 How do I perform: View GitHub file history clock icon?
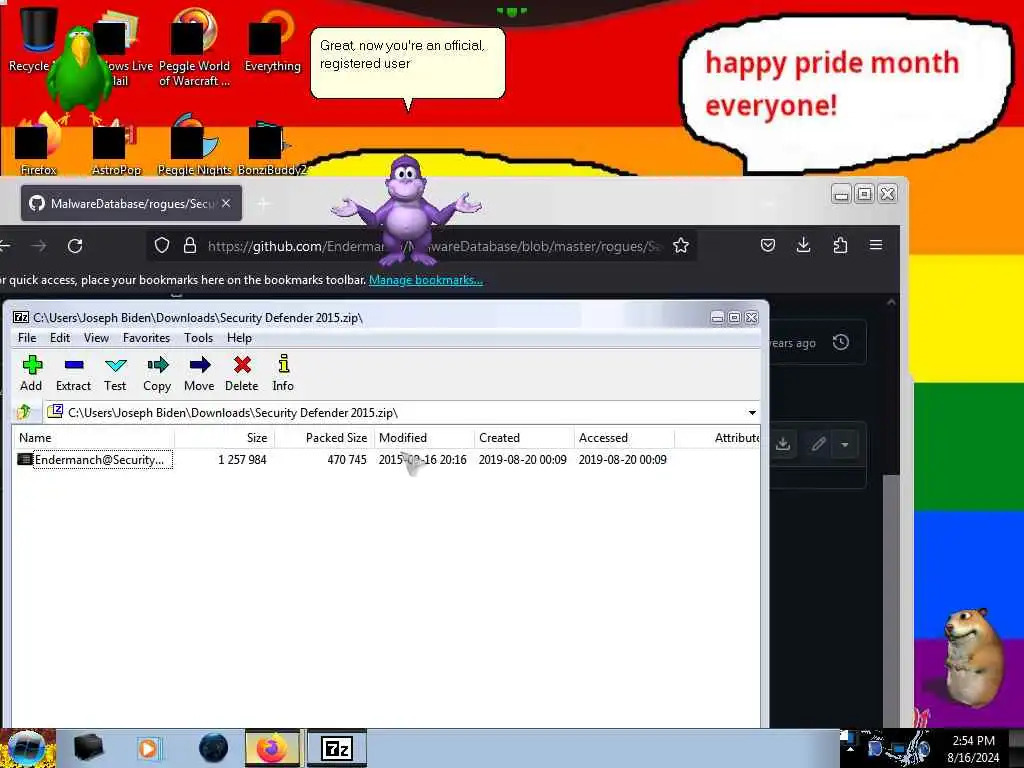[840, 342]
